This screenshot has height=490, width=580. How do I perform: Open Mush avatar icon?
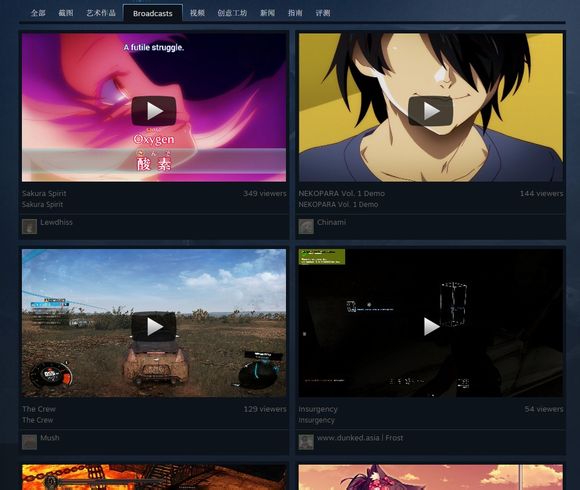(29, 442)
